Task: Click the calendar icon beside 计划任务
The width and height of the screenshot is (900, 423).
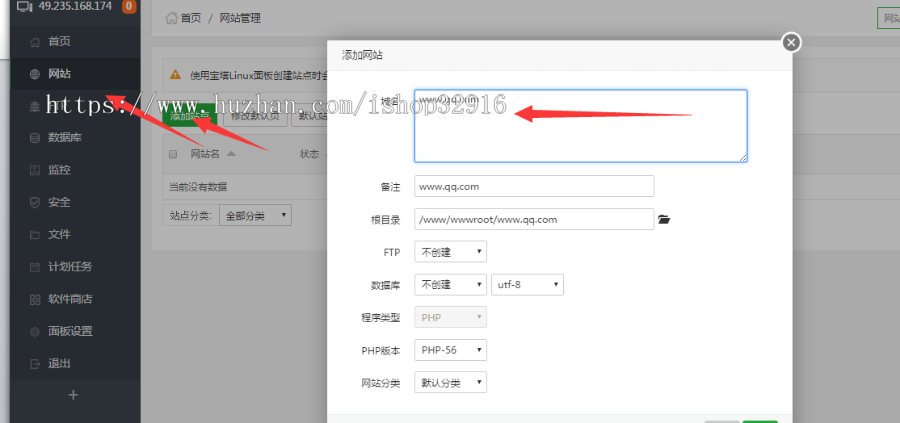Action: tap(35, 267)
